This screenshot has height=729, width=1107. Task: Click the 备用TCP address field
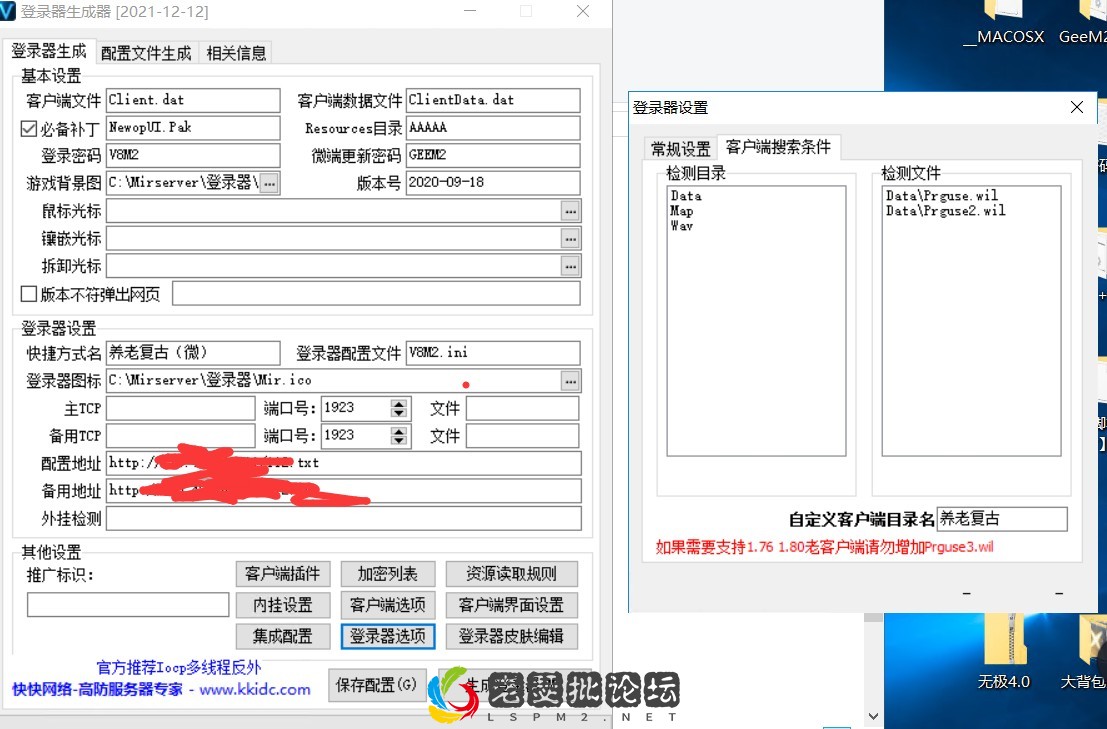pos(180,435)
